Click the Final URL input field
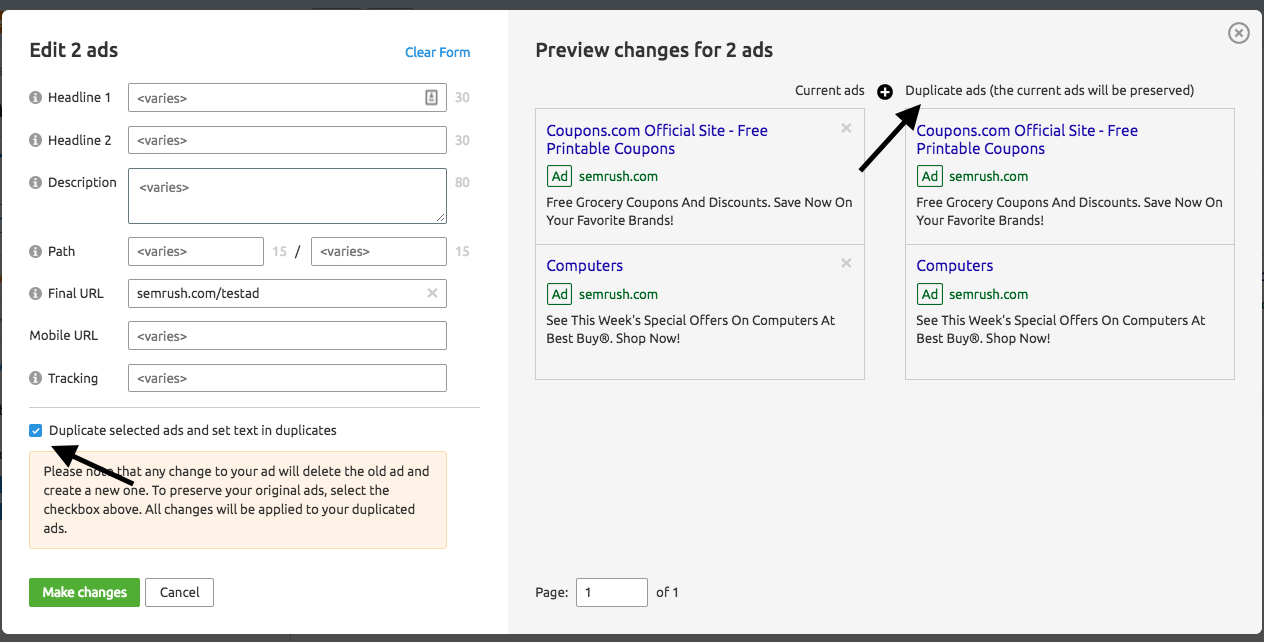The width and height of the screenshot is (1264, 642). click(287, 293)
